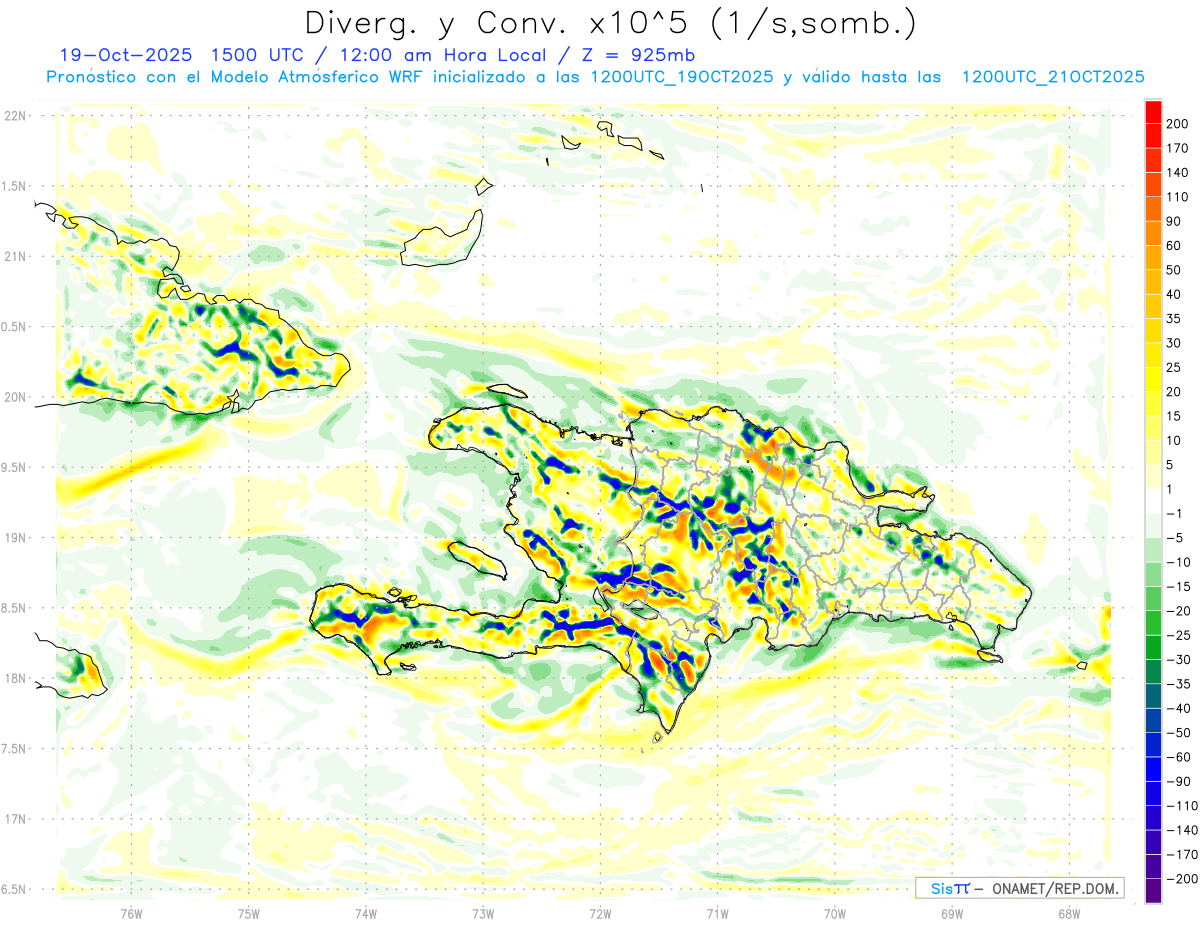Click the '22N' latitude label

tap(16, 116)
